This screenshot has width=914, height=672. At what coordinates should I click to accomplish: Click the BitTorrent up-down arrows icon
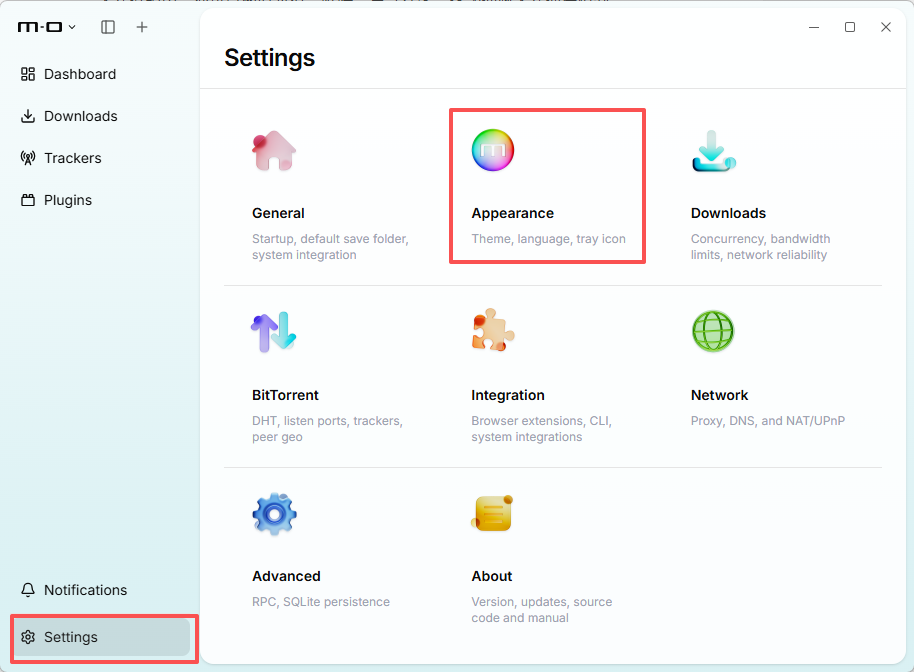tap(273, 332)
